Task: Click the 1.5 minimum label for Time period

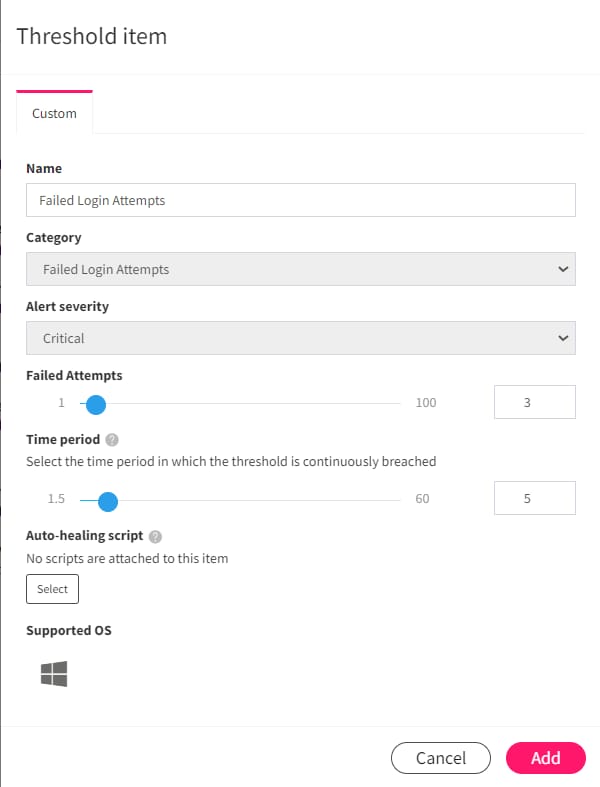Action: pos(56,499)
